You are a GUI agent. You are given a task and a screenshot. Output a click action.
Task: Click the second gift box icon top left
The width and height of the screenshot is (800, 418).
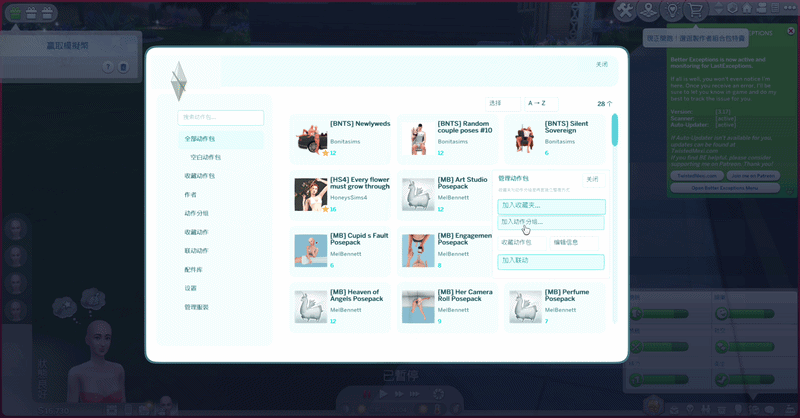(x=31, y=13)
